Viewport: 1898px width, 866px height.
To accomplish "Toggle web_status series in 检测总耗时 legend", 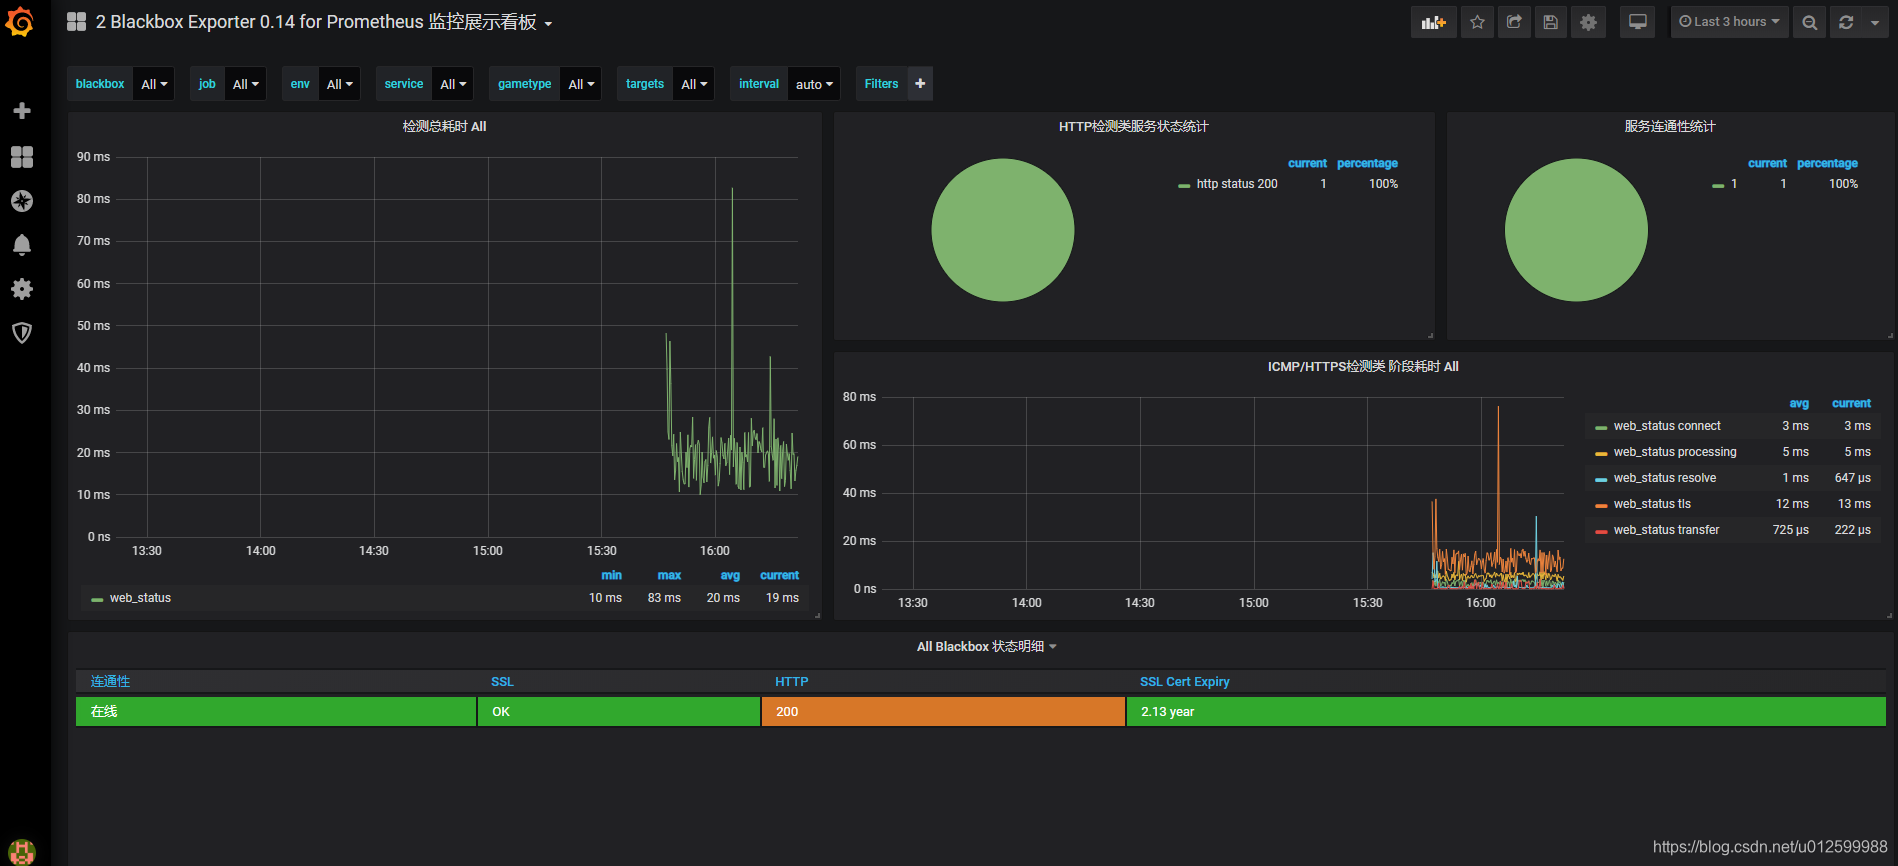I will (140, 598).
